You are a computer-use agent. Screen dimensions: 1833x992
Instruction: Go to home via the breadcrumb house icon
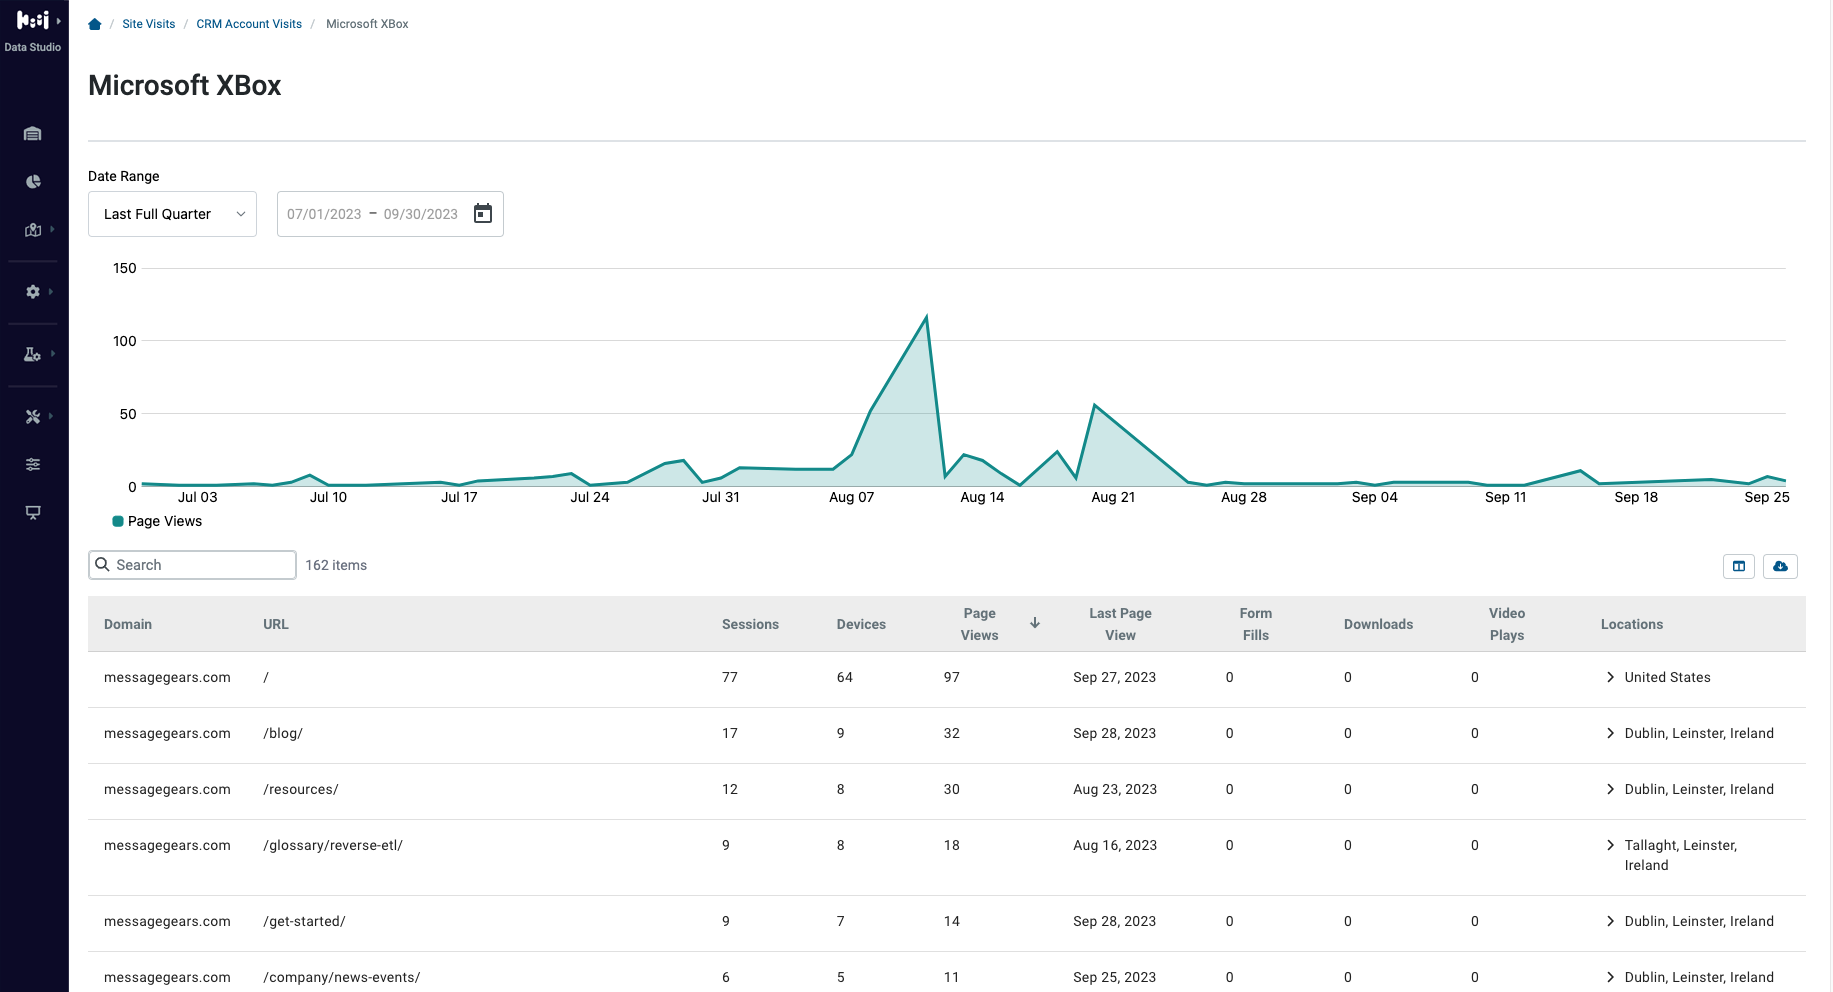pos(95,24)
